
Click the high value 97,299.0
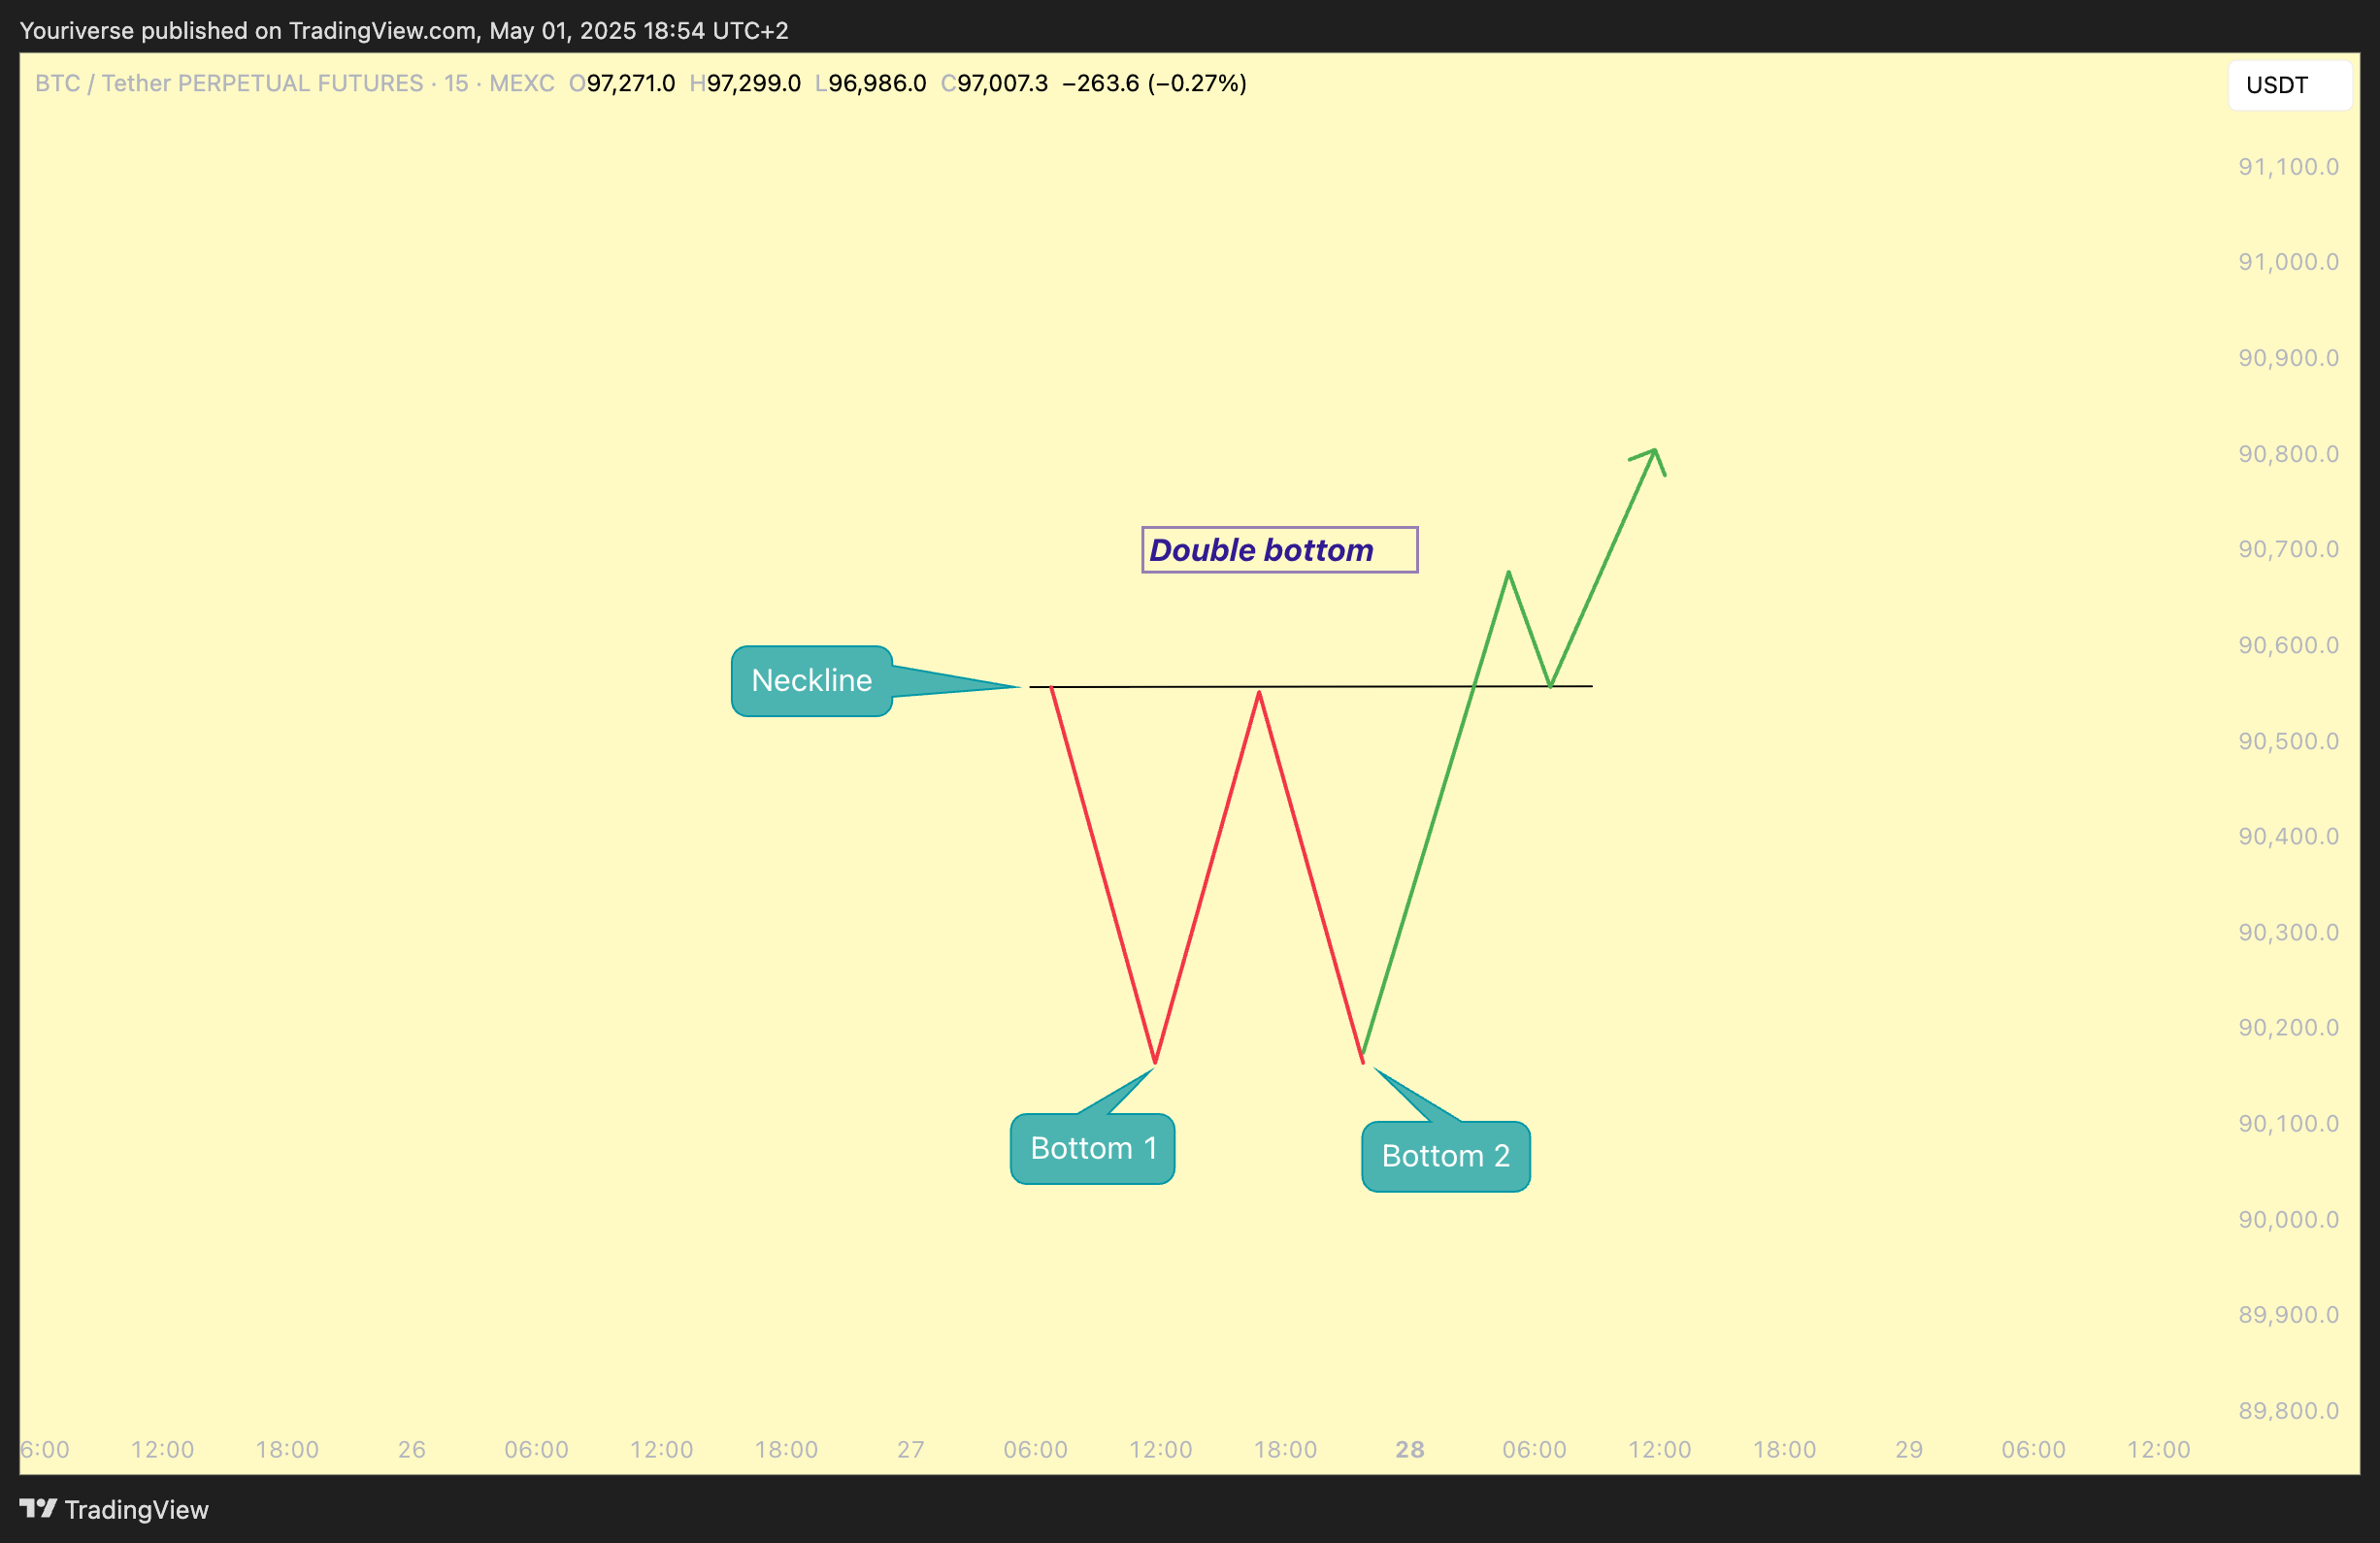click(753, 83)
